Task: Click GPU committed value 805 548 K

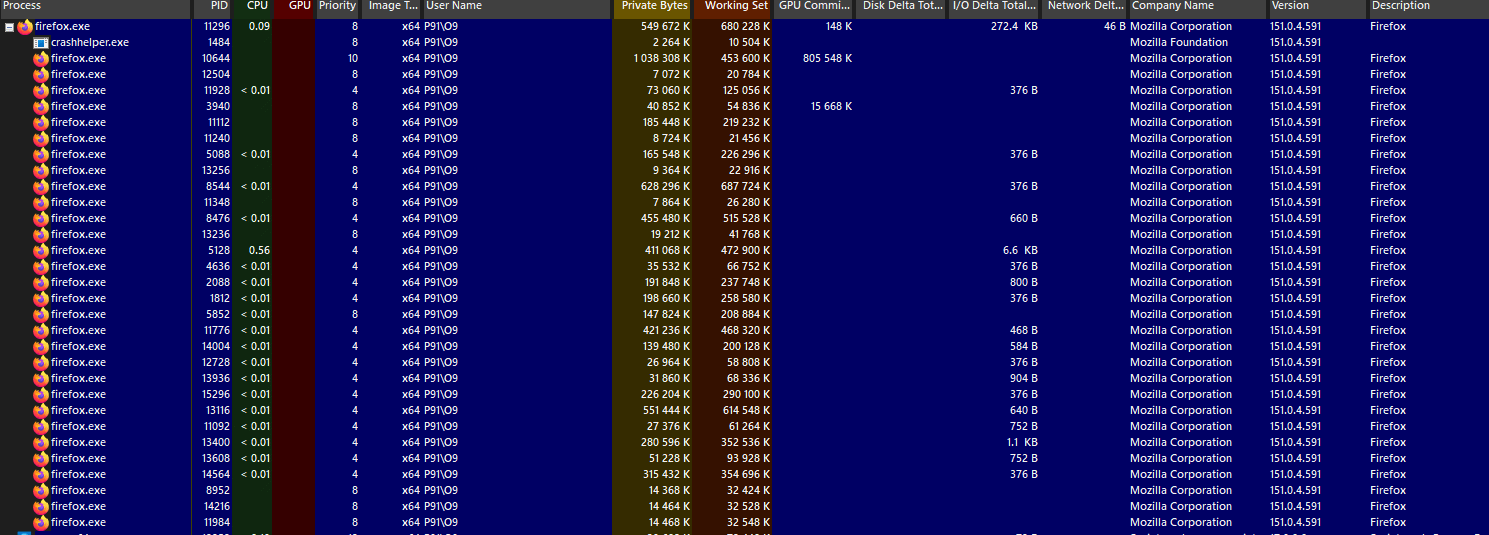Action: pyautogui.click(x=828, y=59)
